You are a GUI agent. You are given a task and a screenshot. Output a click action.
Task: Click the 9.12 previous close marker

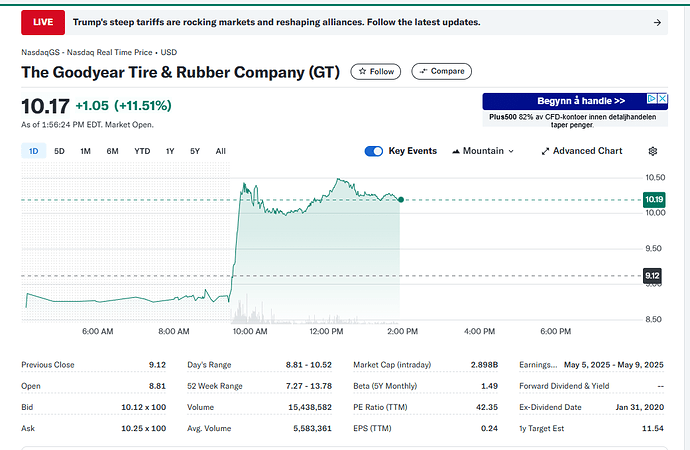652,276
